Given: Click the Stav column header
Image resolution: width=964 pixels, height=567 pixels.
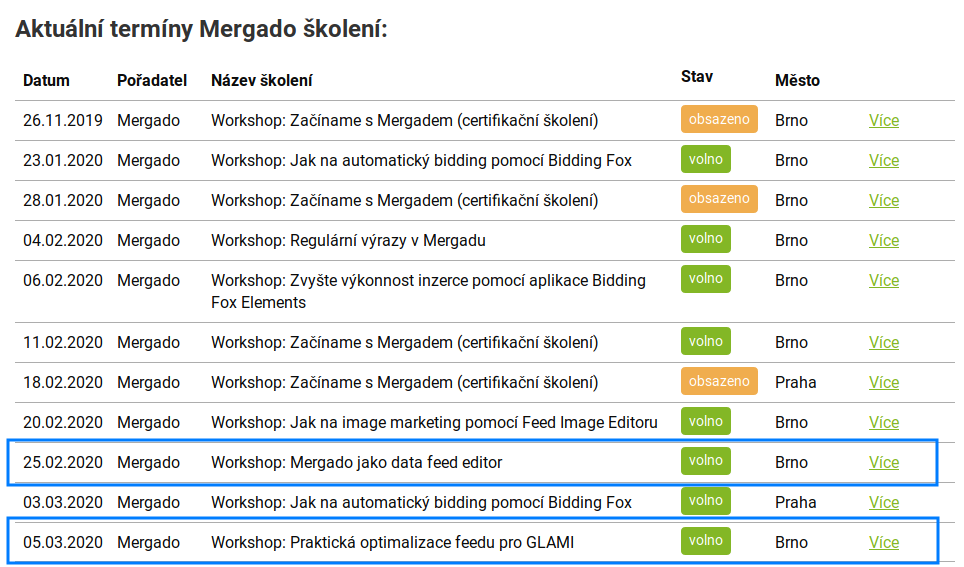Looking at the screenshot, I should pos(697,77).
